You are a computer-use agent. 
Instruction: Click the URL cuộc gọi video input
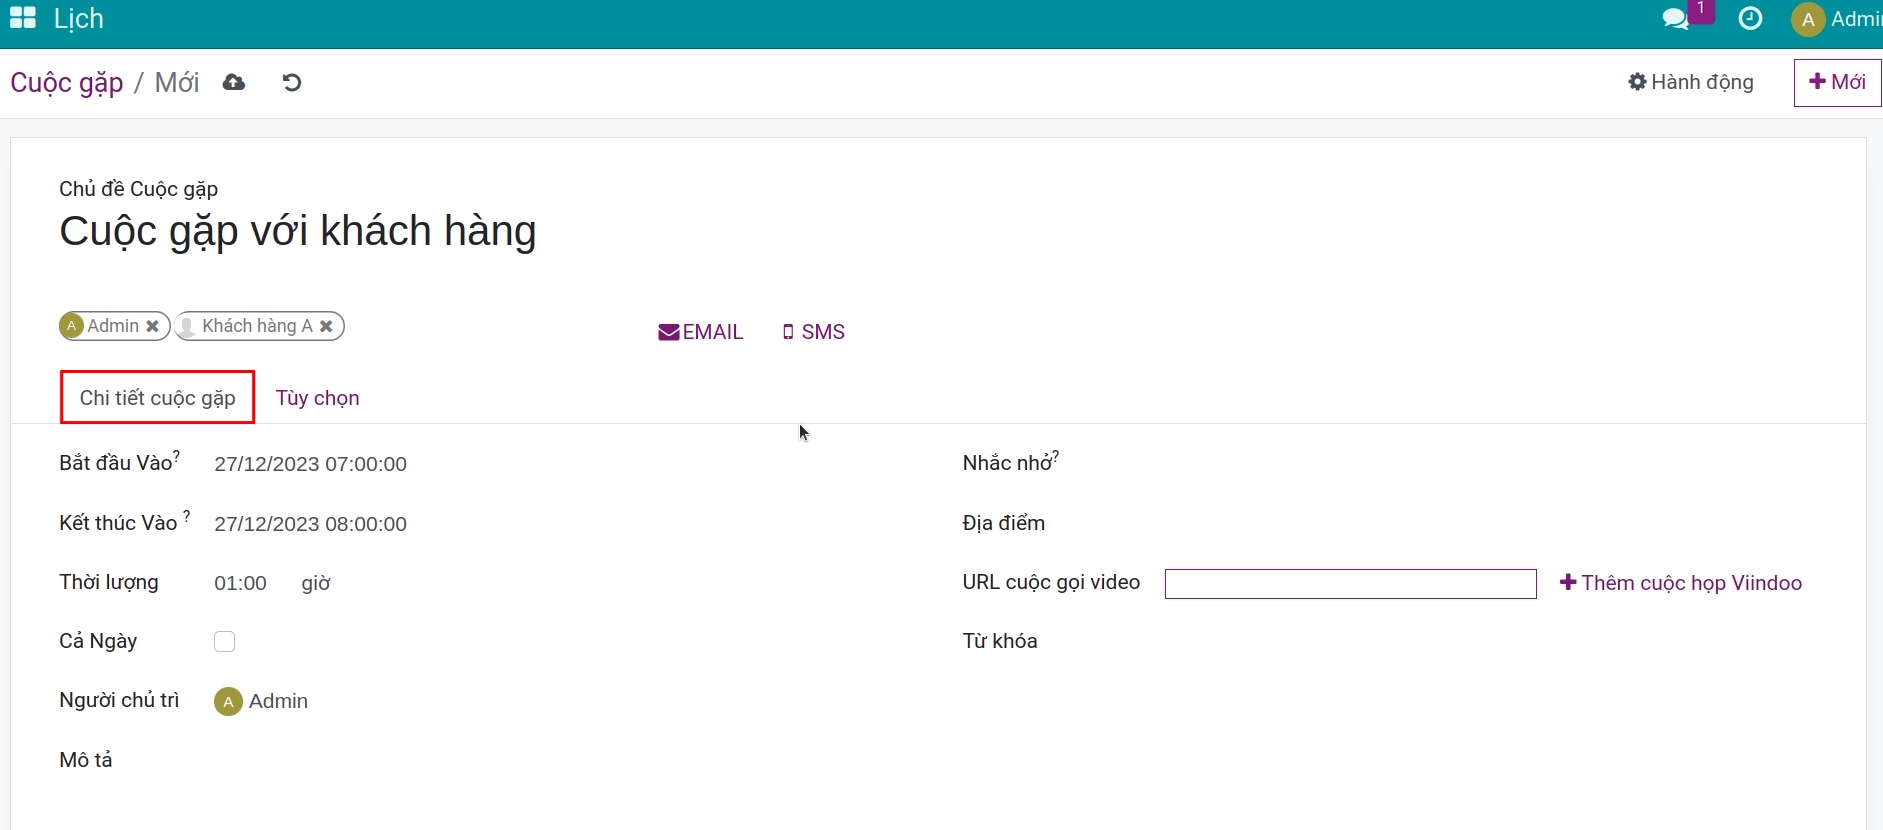coord(1350,584)
